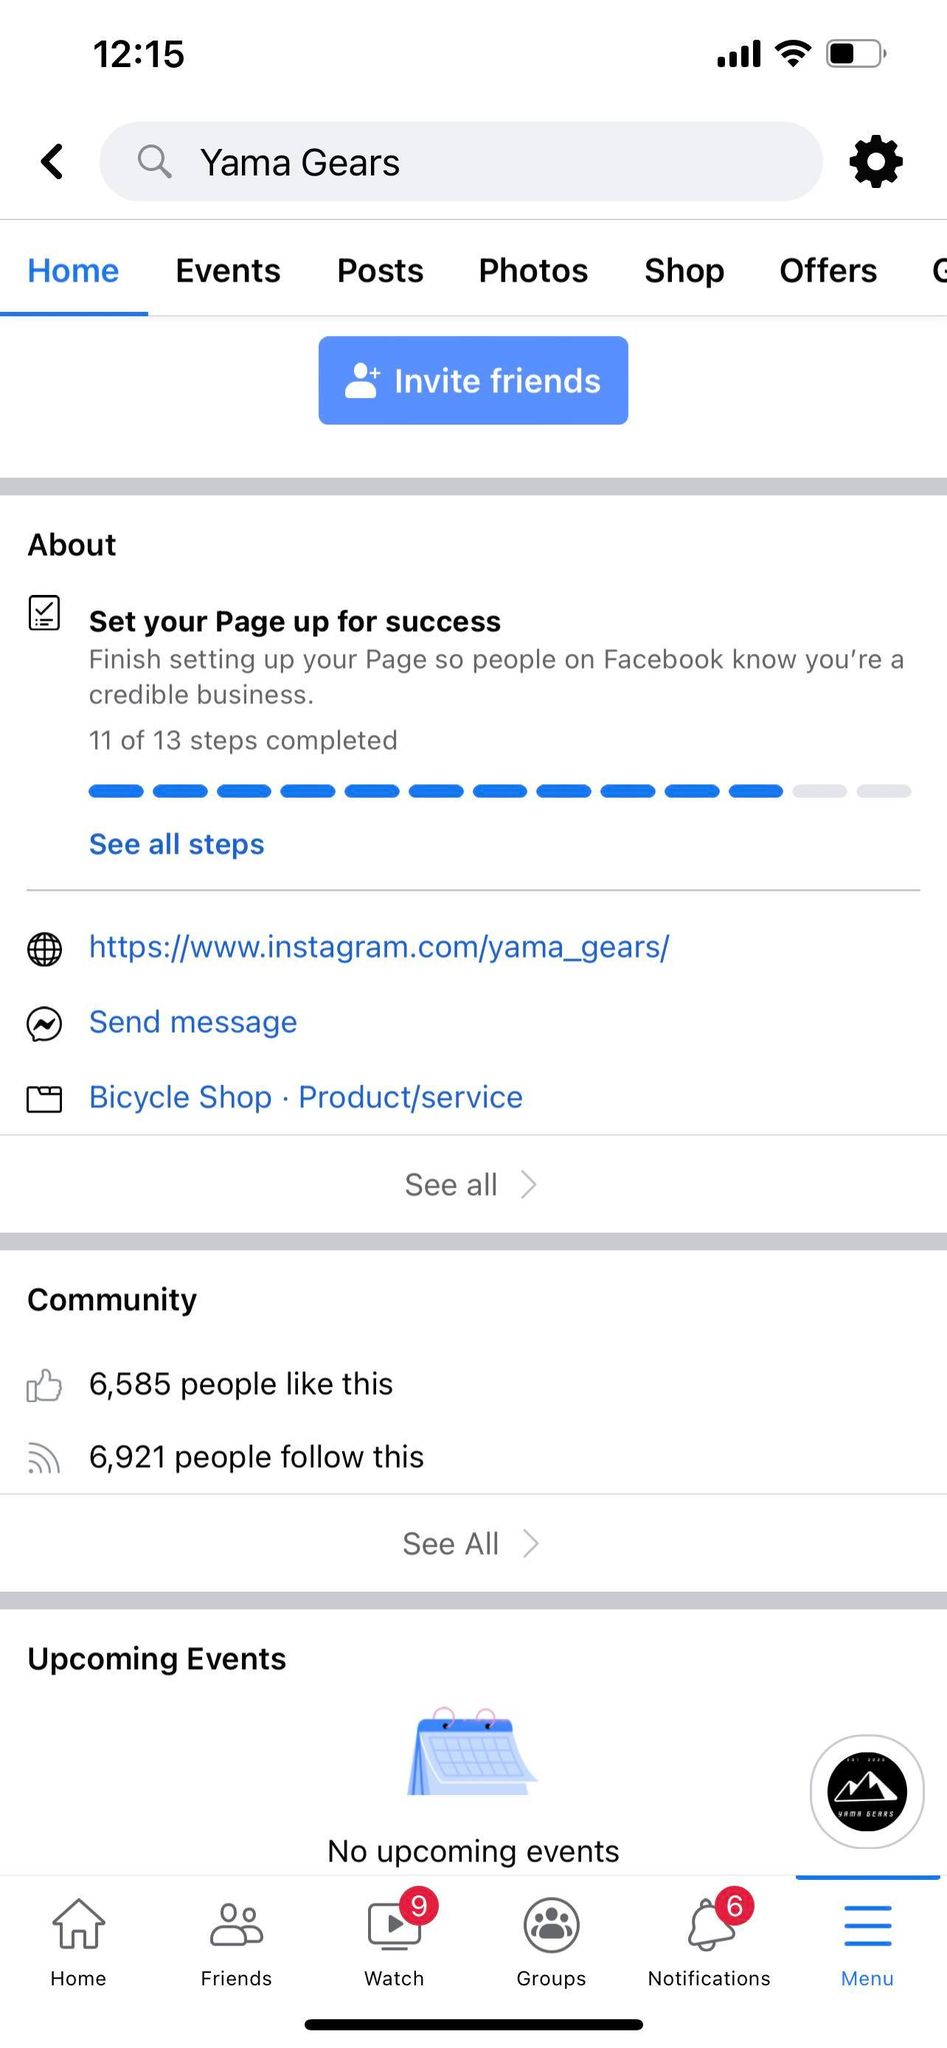Expand Community with See All chevron
This screenshot has width=947, height=2048.
pos(530,1544)
